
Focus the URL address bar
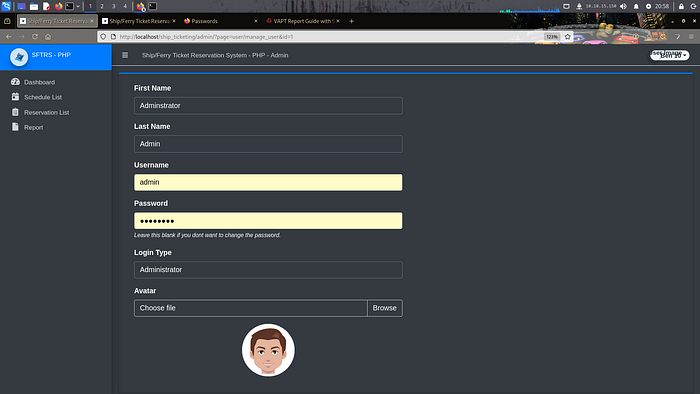point(330,37)
